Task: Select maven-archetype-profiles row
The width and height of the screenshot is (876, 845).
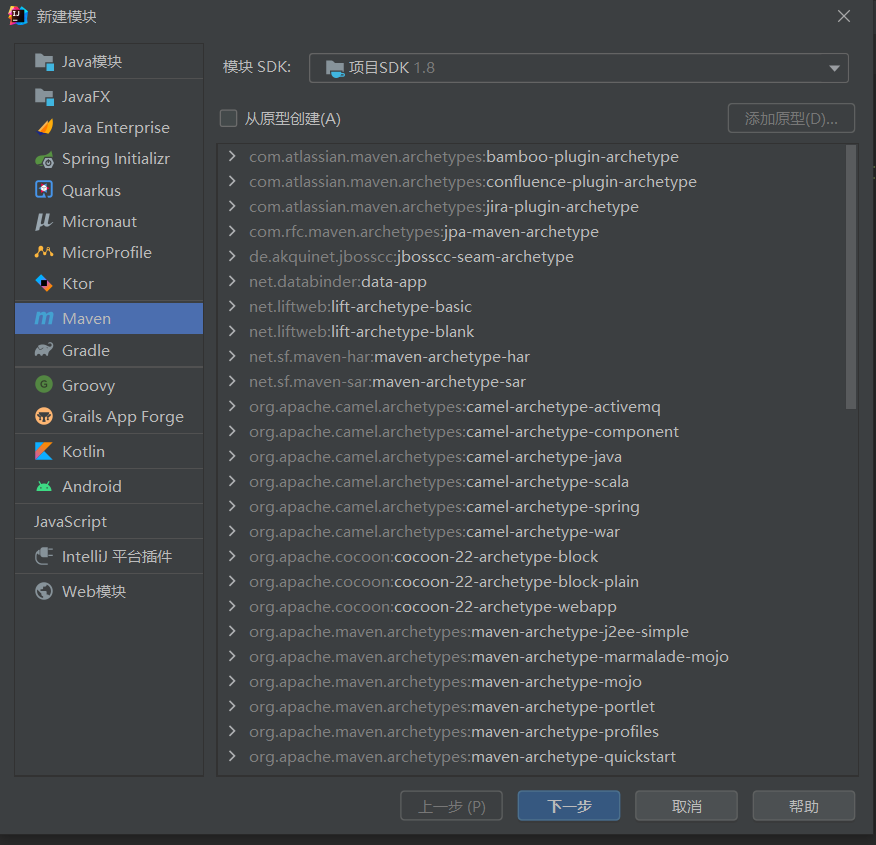Action: [532, 731]
